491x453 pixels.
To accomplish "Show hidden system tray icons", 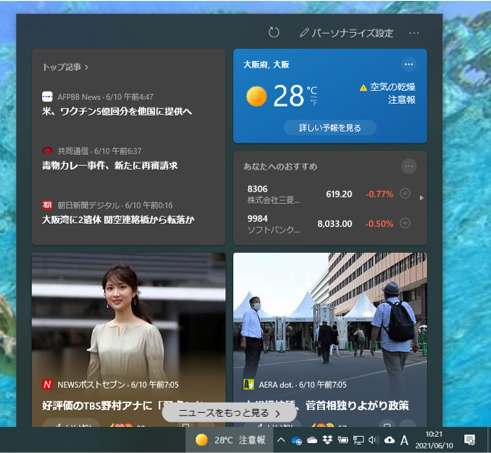I will click(281, 440).
